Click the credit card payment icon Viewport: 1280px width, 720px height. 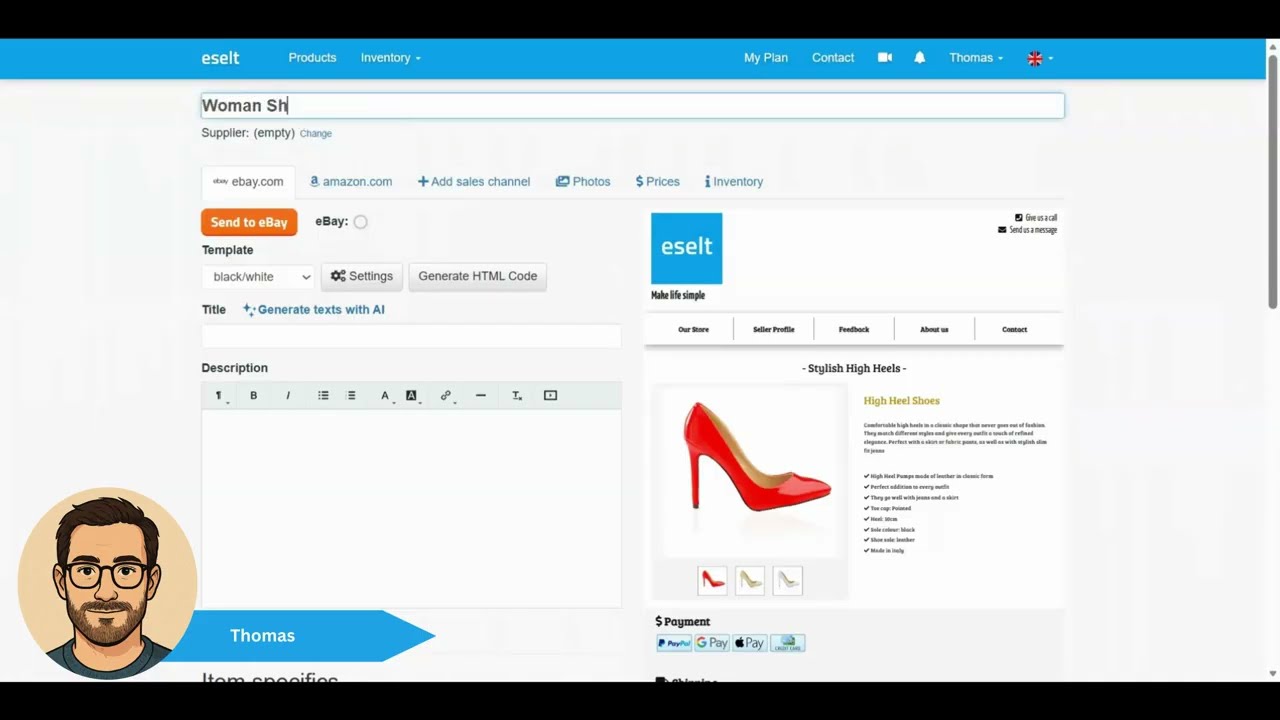788,643
